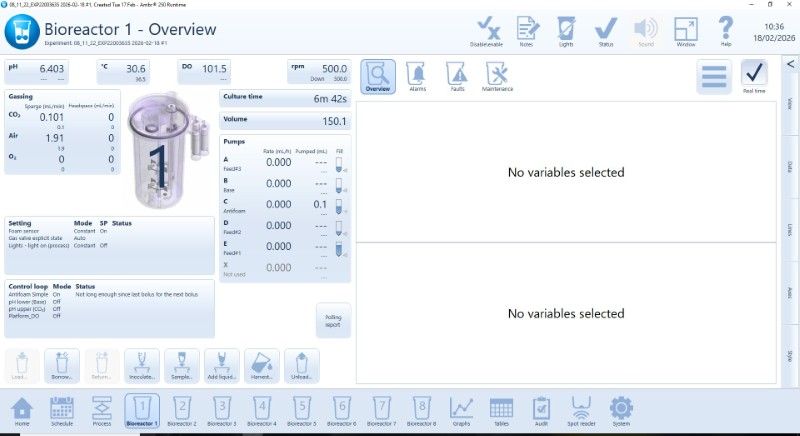This screenshot has height=436, width=800.
Task: Expand the collapsed right side panel arrow
Action: (790, 65)
